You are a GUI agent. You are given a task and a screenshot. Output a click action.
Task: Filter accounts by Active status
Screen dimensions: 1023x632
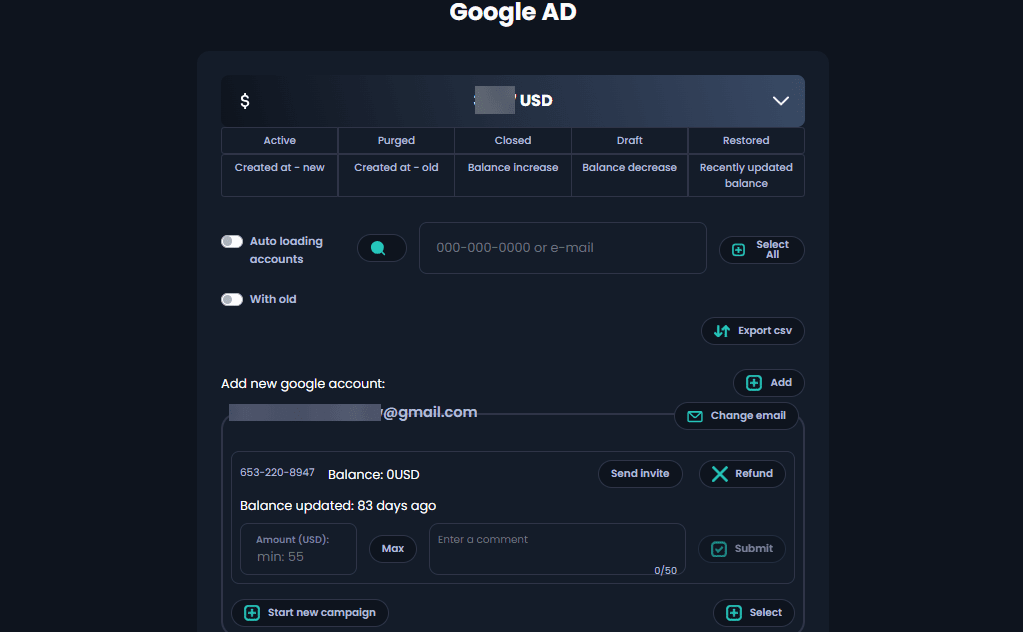pos(279,140)
